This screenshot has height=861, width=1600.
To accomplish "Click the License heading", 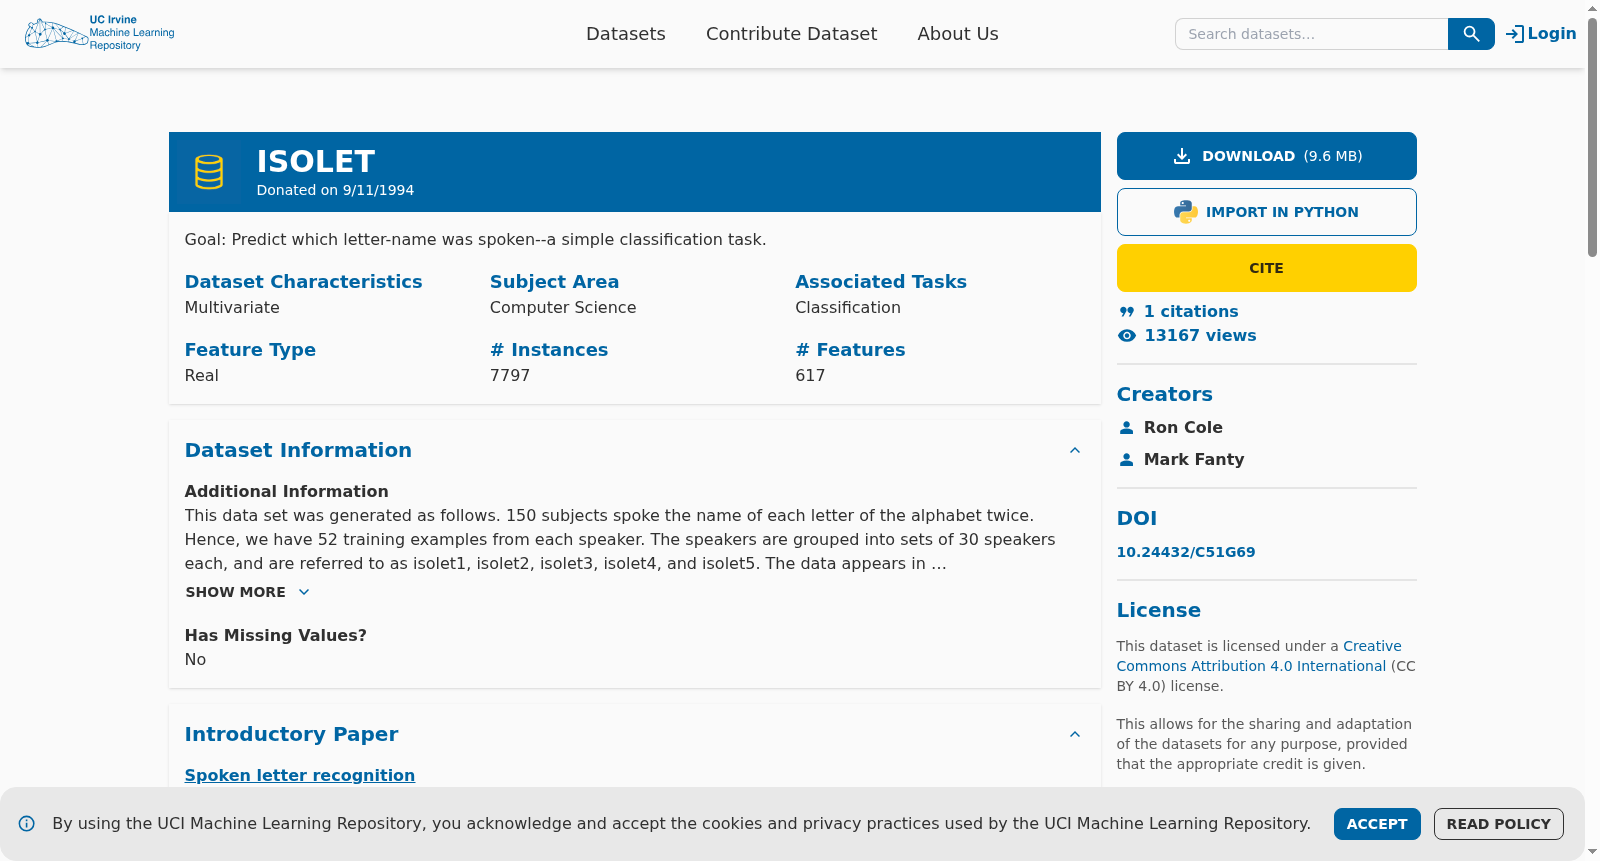I will tap(1159, 611).
